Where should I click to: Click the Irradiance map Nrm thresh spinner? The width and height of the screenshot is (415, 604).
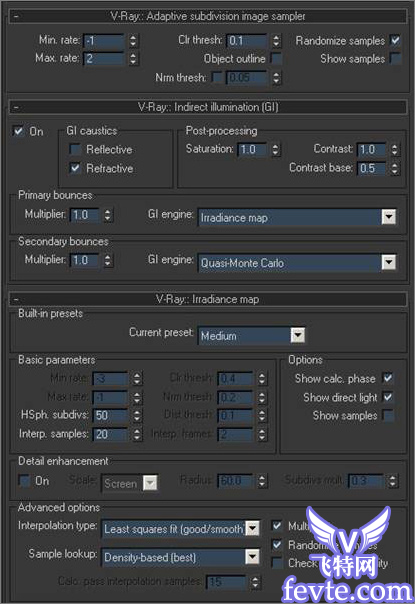[262, 397]
